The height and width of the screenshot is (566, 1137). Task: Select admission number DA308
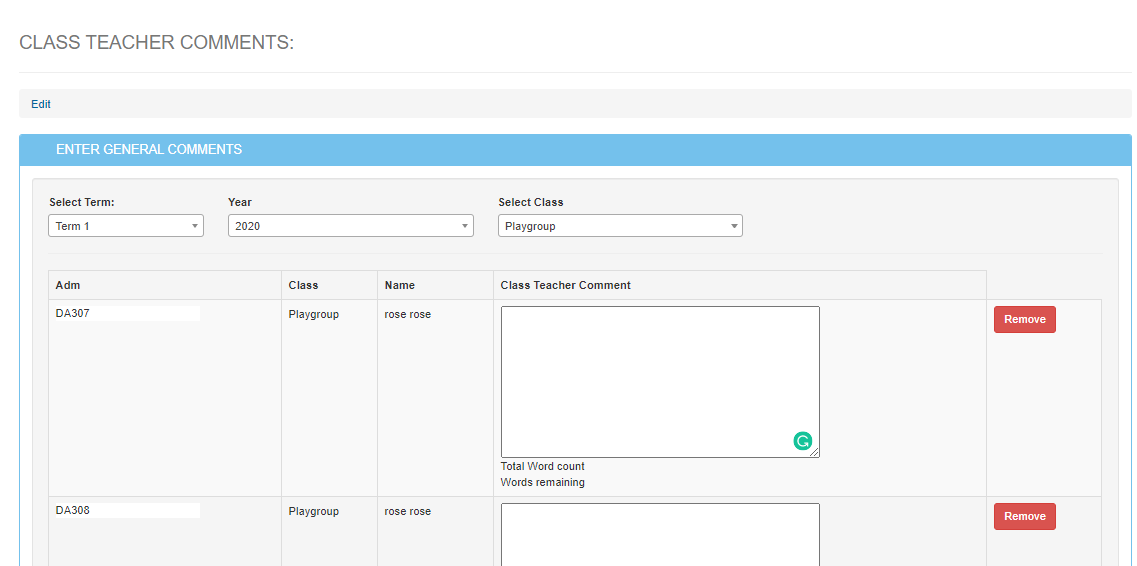tap(73, 511)
